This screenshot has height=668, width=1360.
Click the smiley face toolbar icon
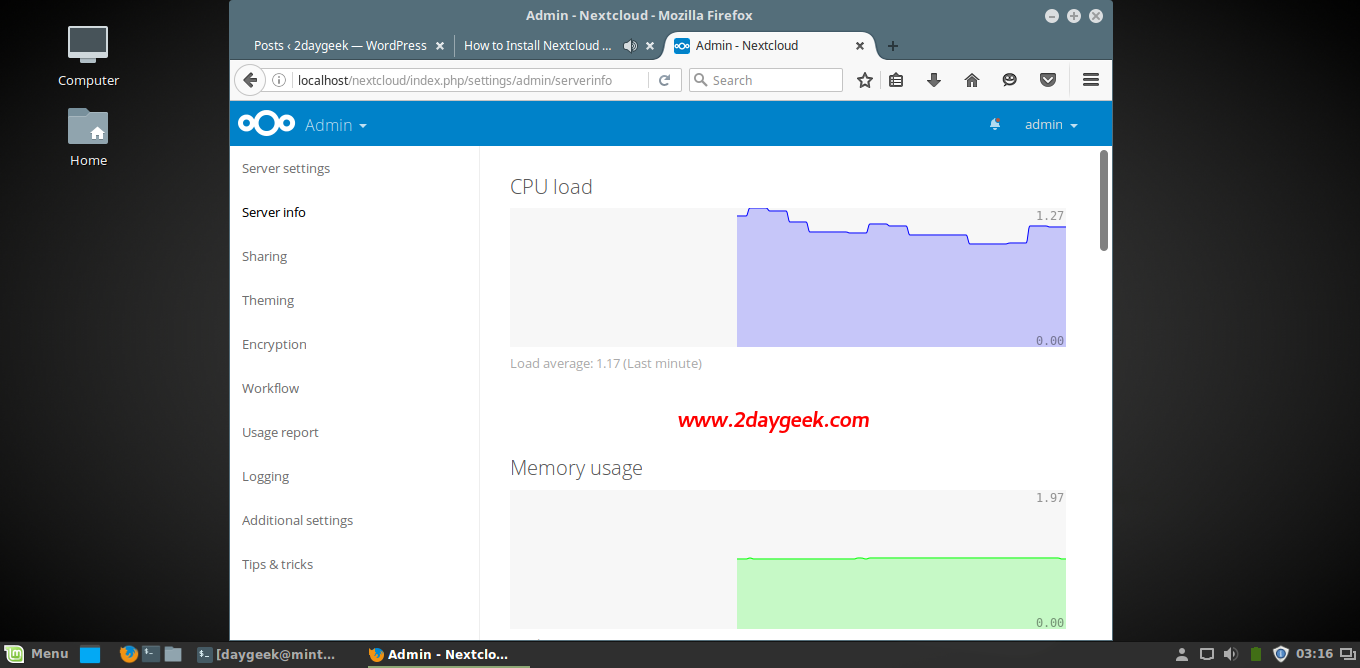pyautogui.click(x=1010, y=80)
